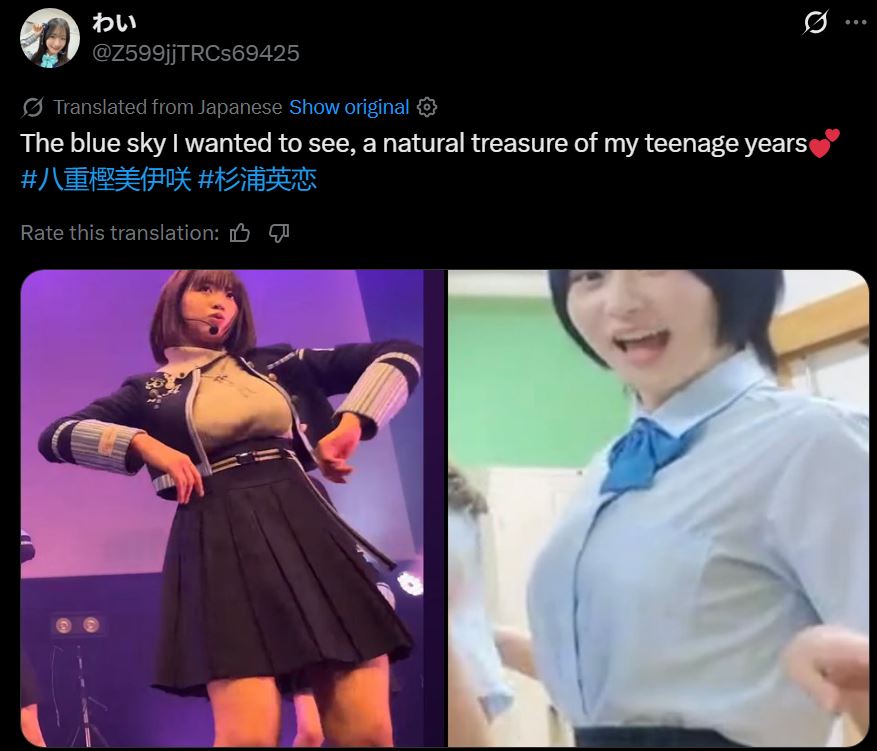The width and height of the screenshot is (877, 751).
Task: Open the Grok explain icon at top right
Action: [815, 23]
